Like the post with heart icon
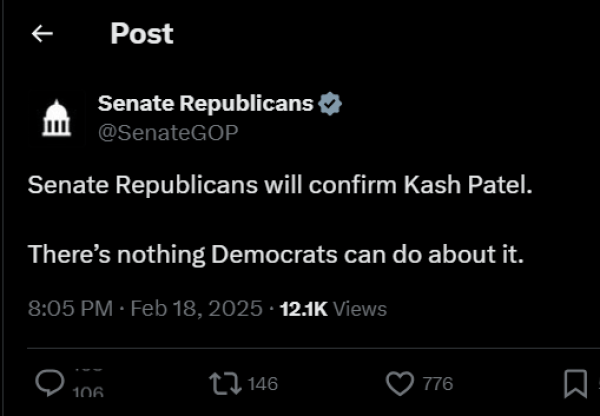600x416 pixels. pos(400,384)
